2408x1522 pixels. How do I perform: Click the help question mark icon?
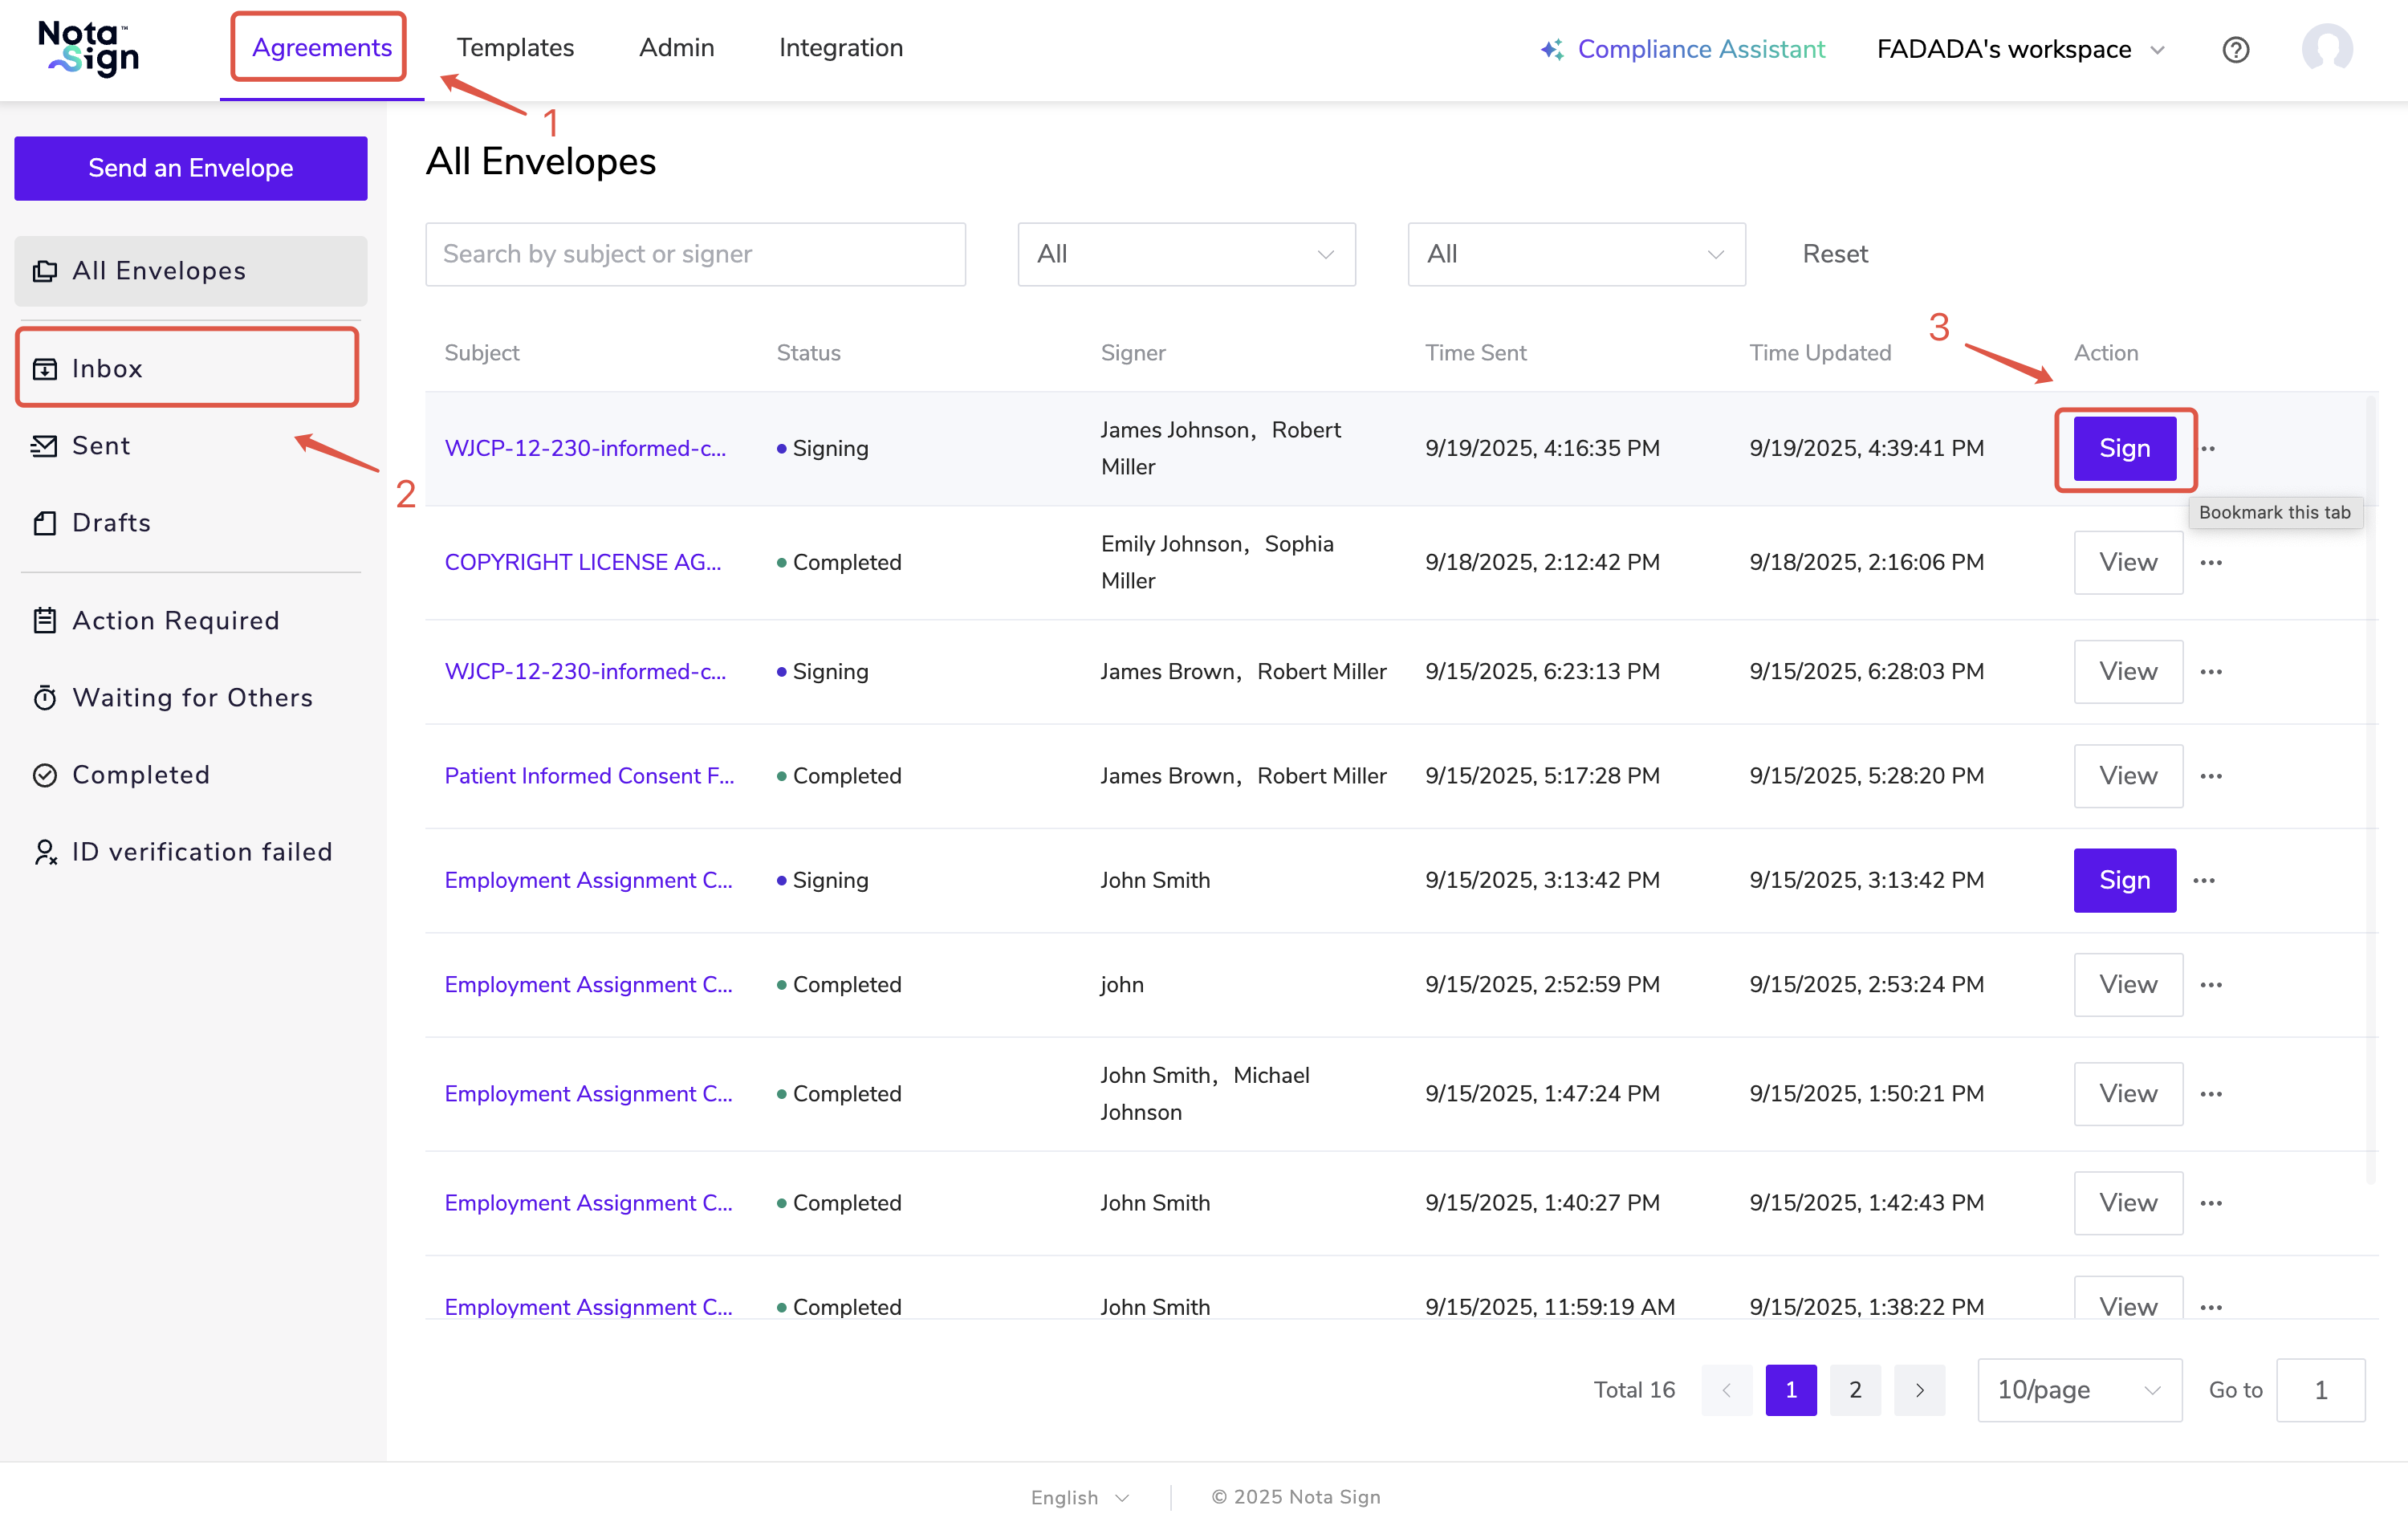click(x=2235, y=49)
